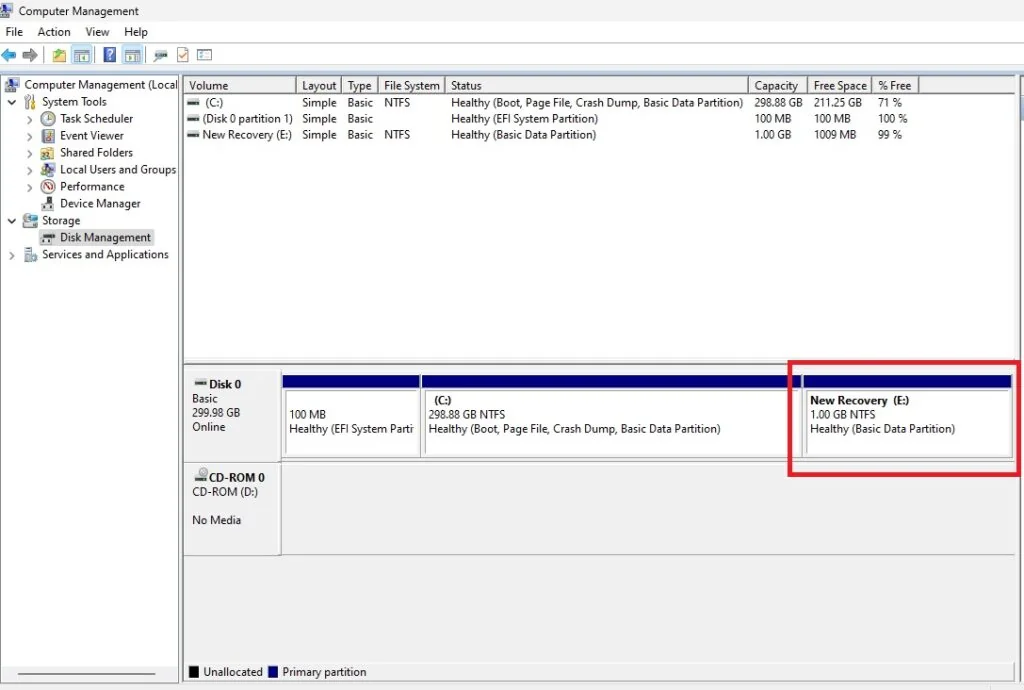Sort by the Layout column header

[319, 86]
